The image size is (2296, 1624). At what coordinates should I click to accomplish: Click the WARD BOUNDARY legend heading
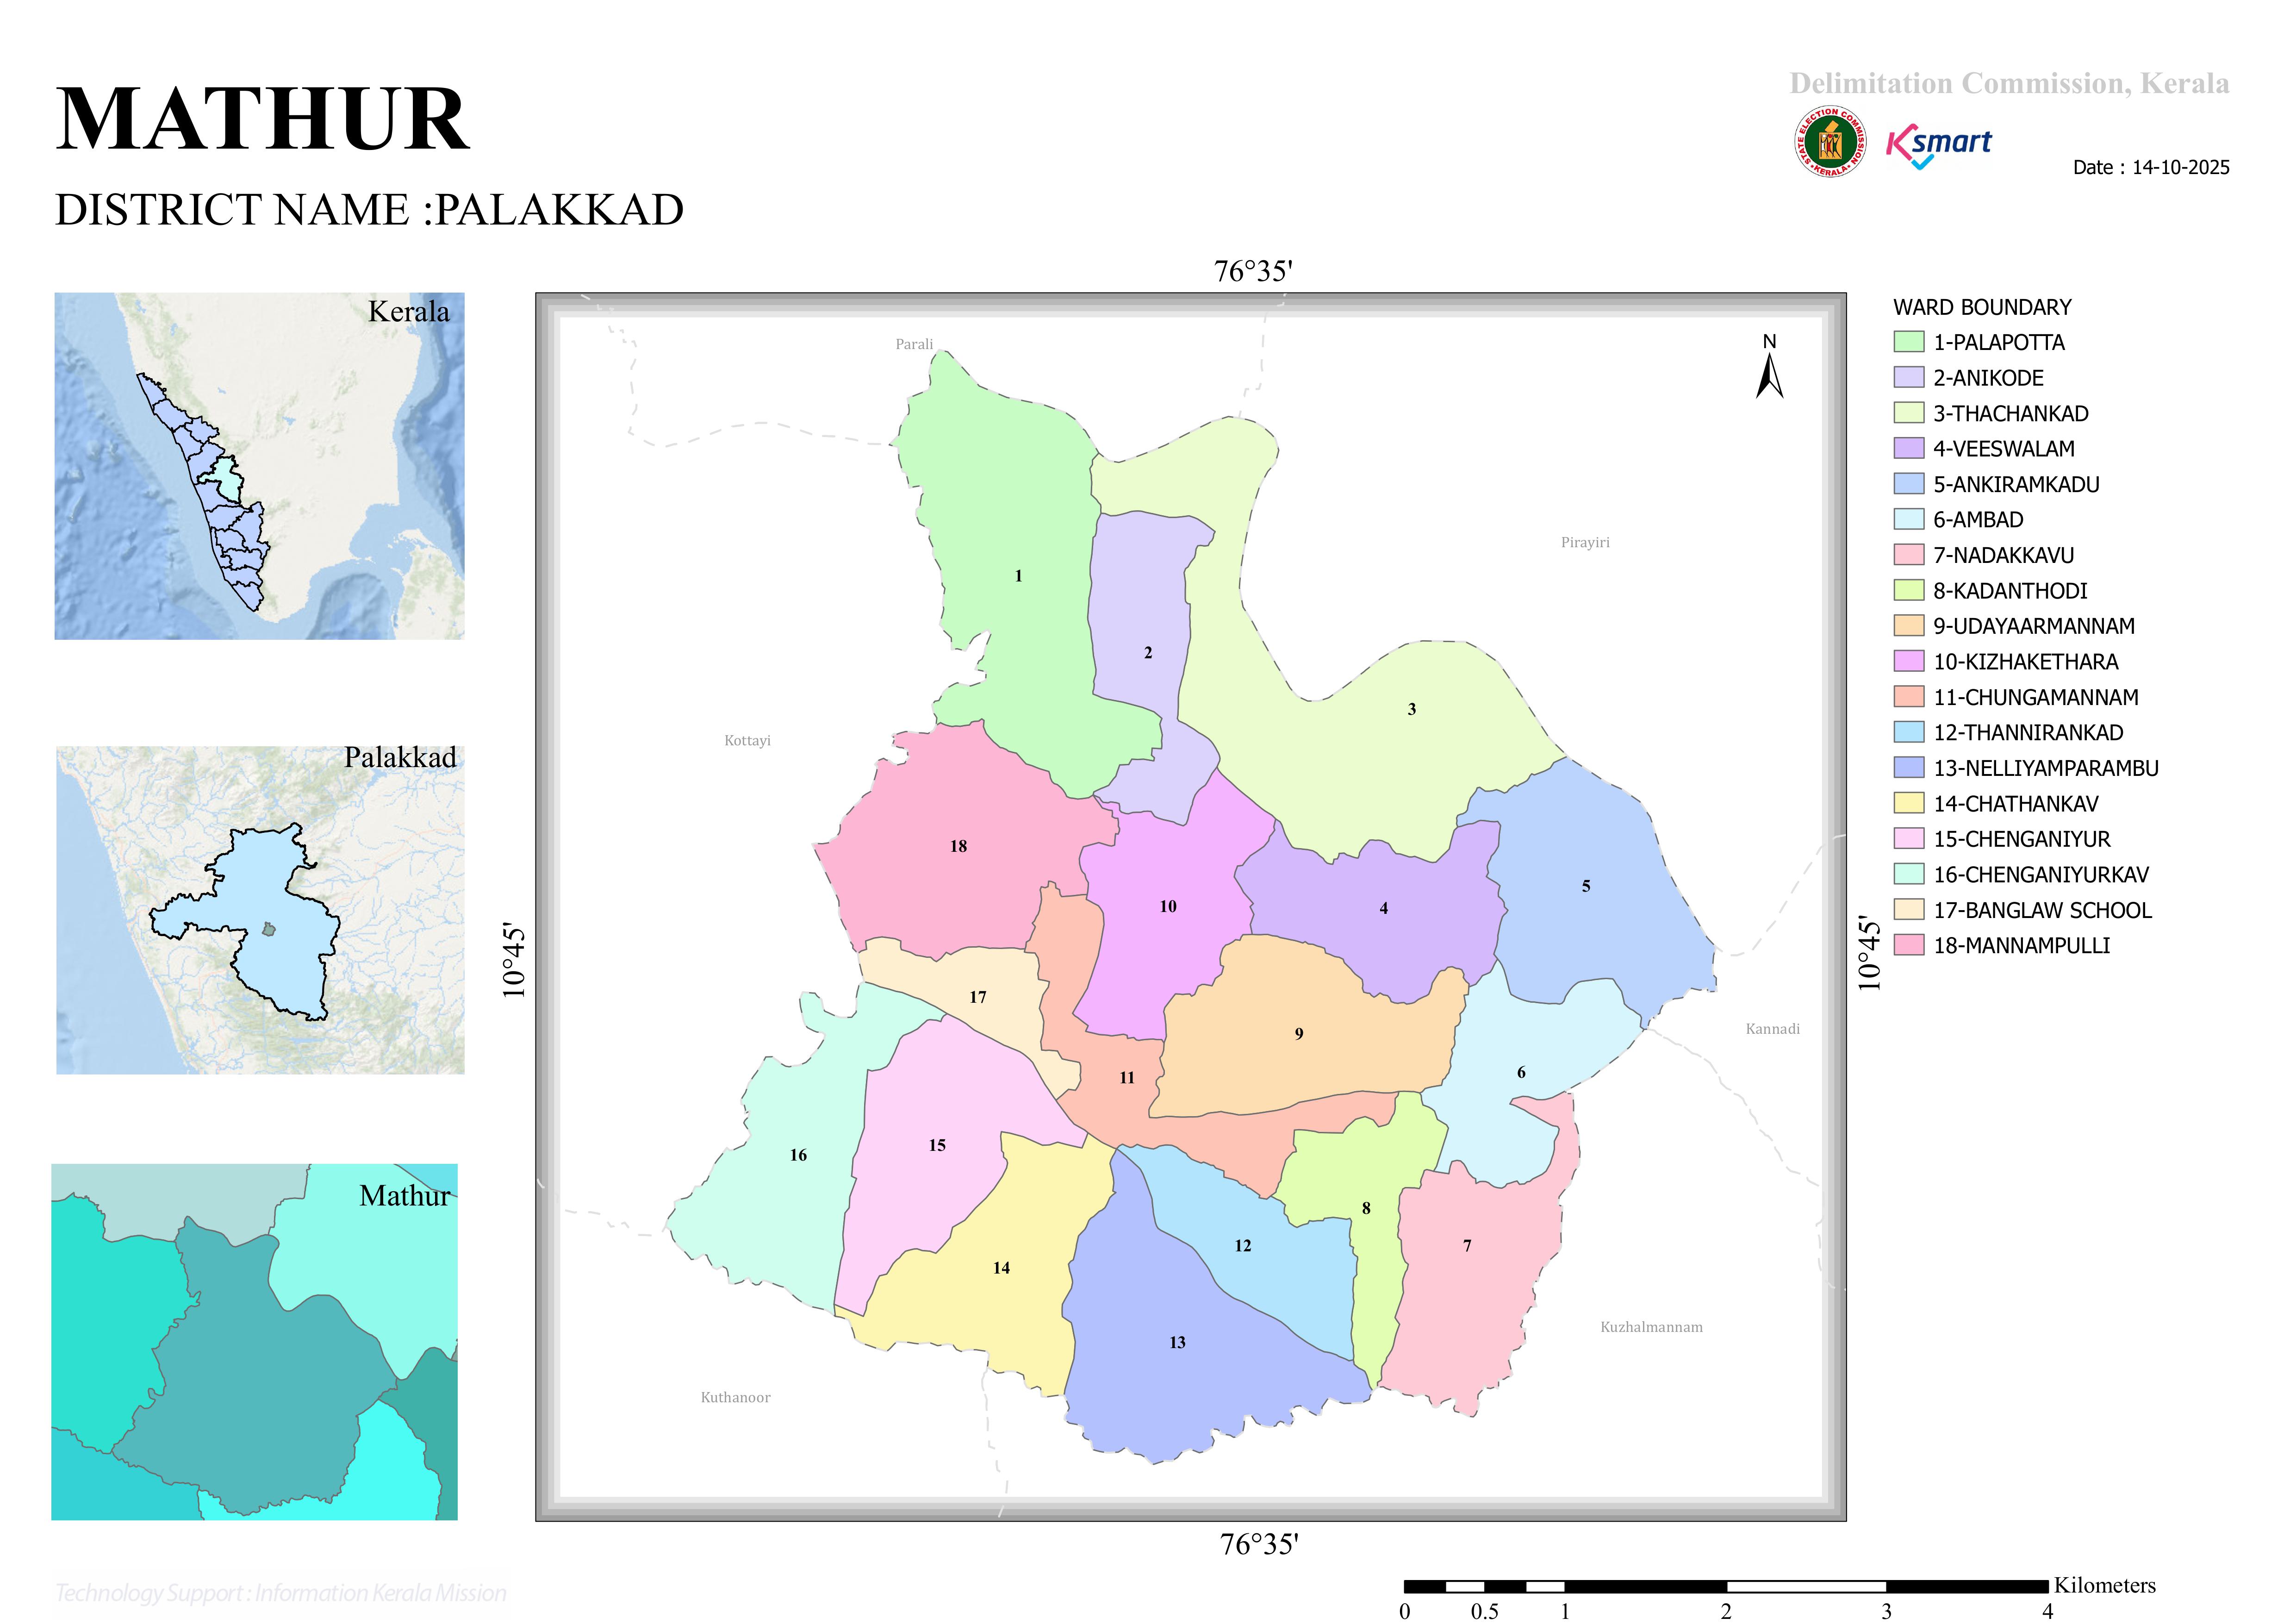point(1982,307)
